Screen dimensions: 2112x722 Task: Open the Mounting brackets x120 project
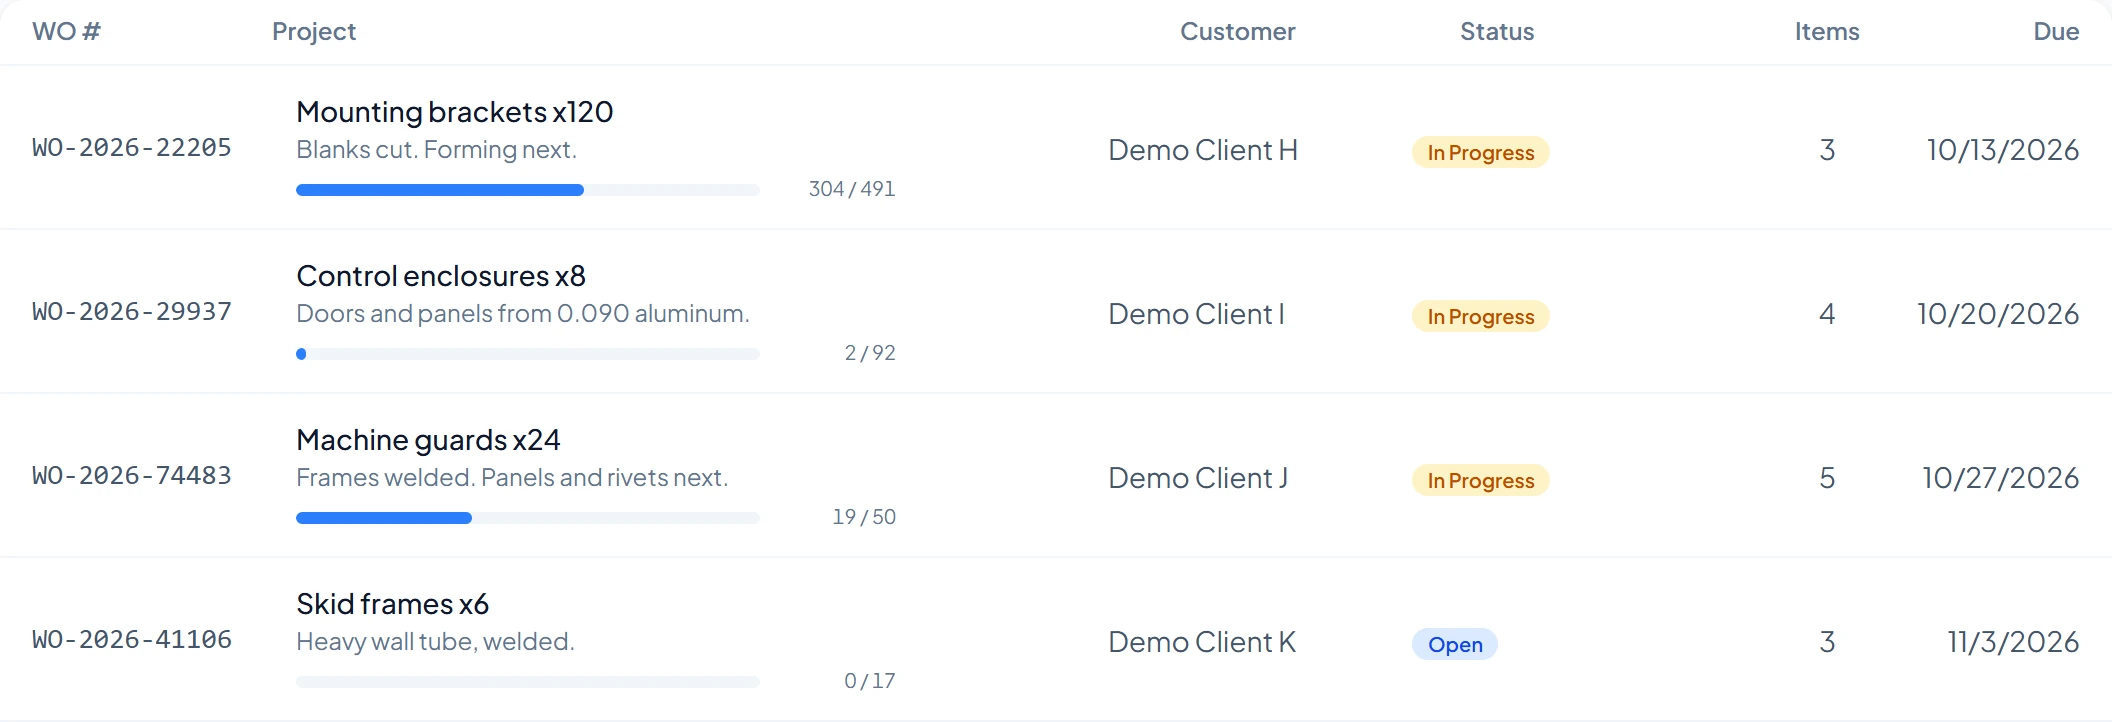click(x=455, y=112)
